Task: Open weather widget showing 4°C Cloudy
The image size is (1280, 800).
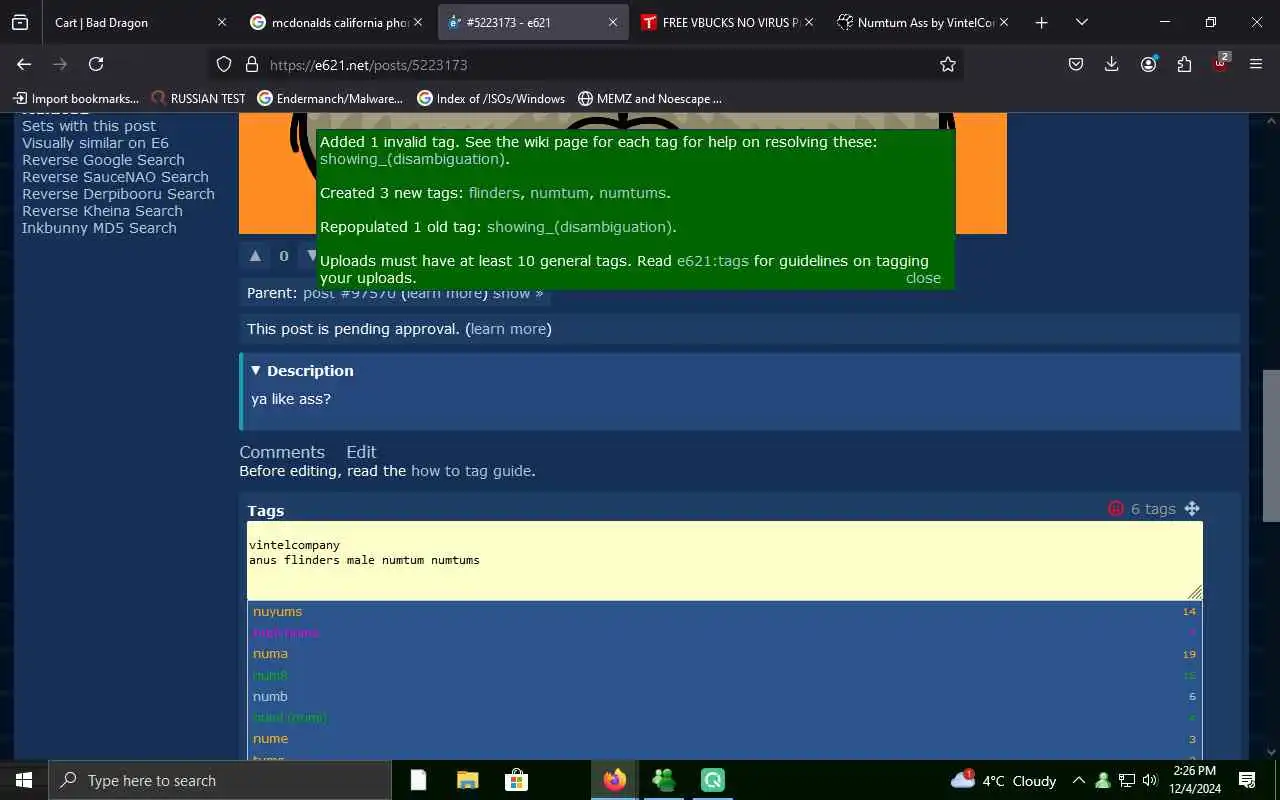Action: (x=1003, y=780)
